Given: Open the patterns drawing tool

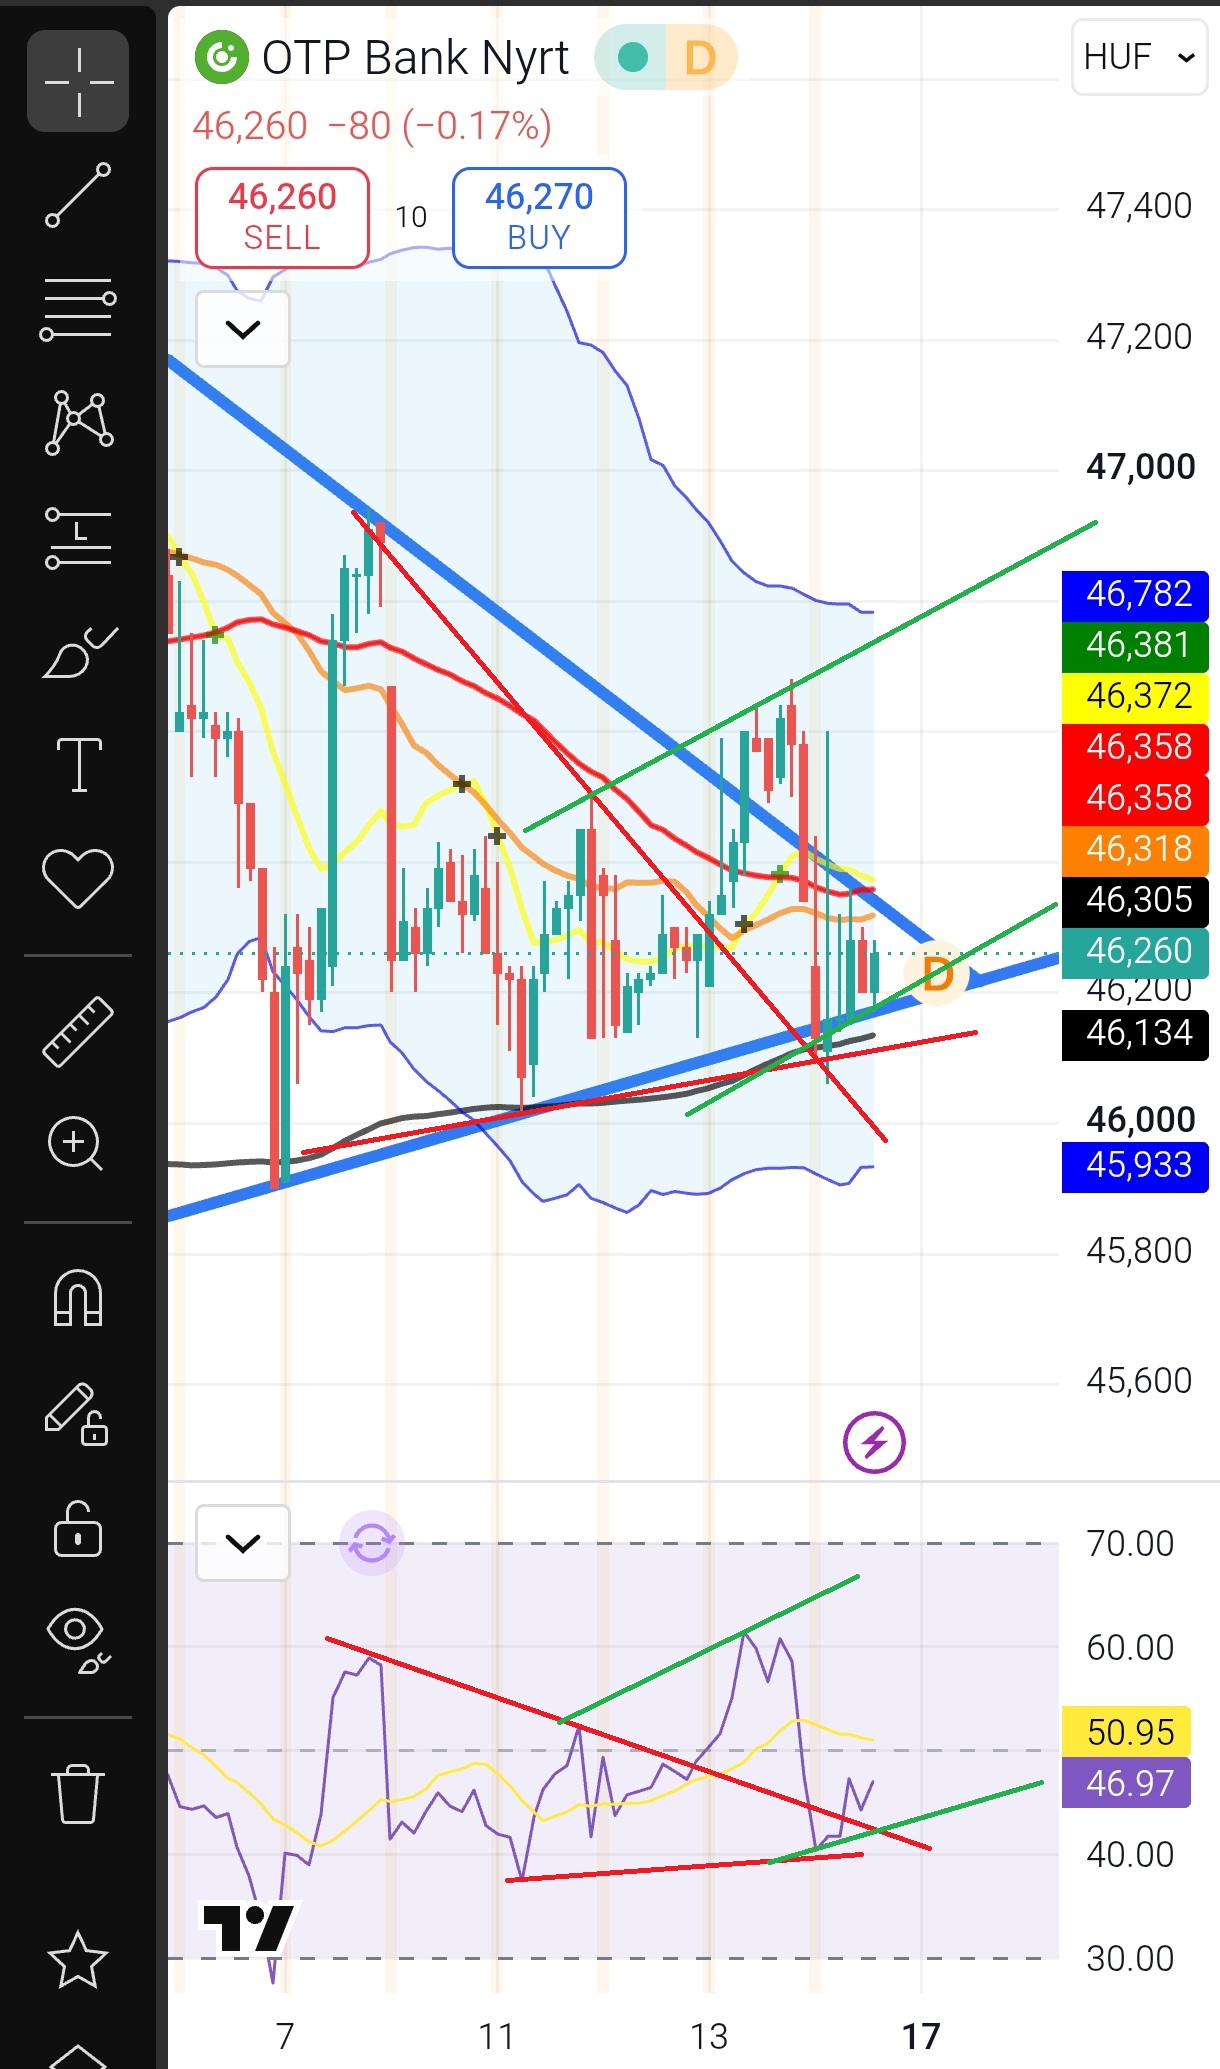Looking at the screenshot, I should coord(78,423).
